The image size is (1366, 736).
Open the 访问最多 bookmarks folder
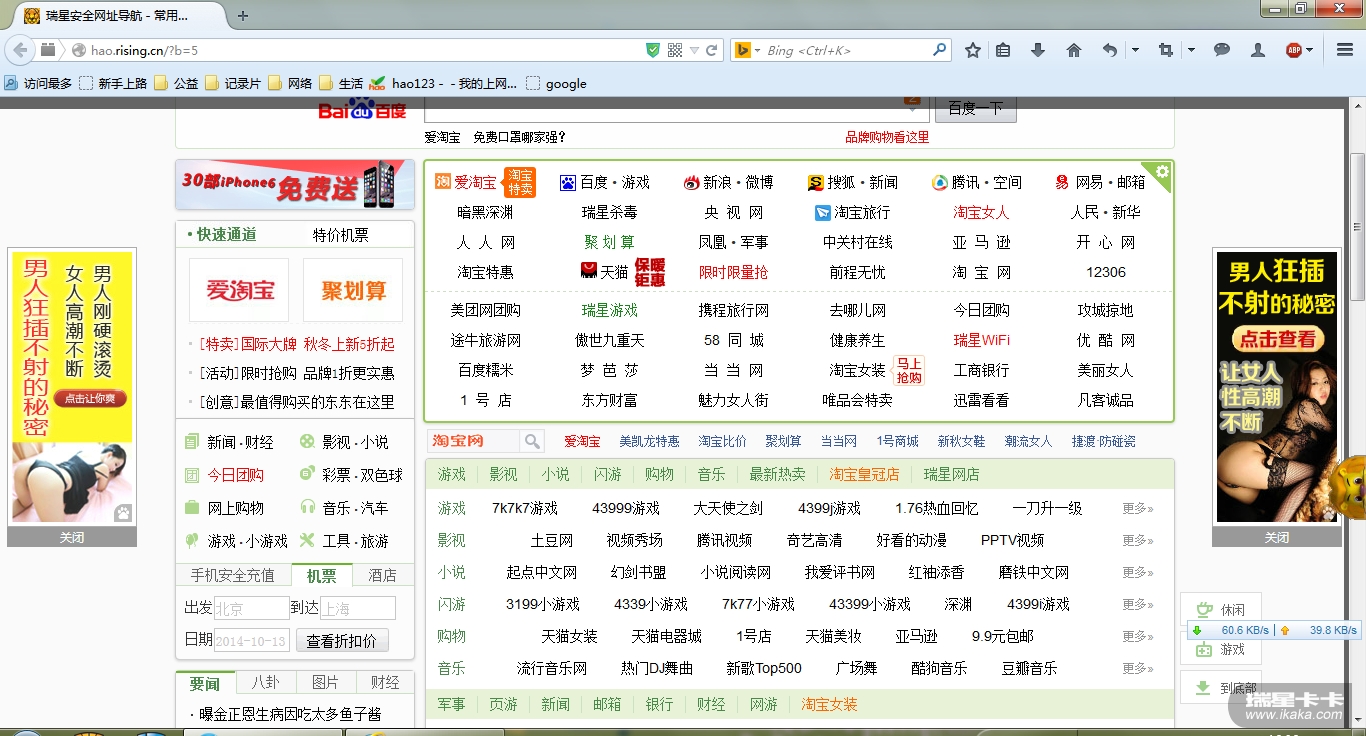[39, 84]
